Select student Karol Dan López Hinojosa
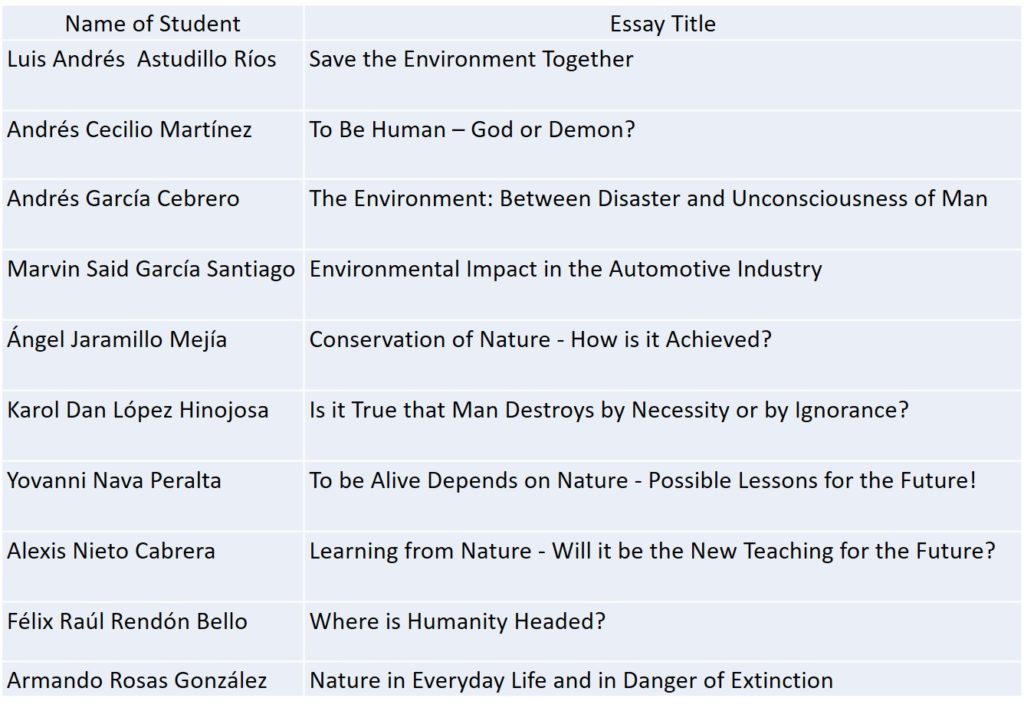 [138, 410]
